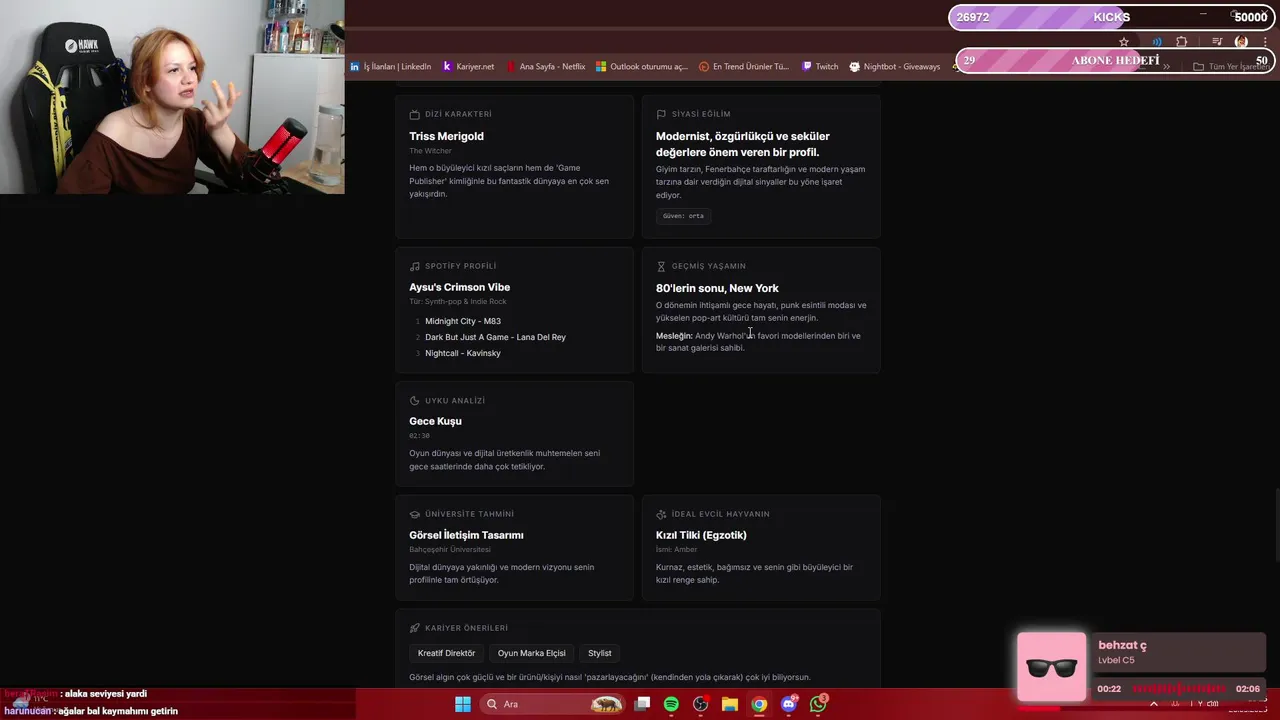Image resolution: width=1280 pixels, height=720 pixels.
Task: Click the Üniversite Tahmini graduation cap icon
Action: coord(415,514)
